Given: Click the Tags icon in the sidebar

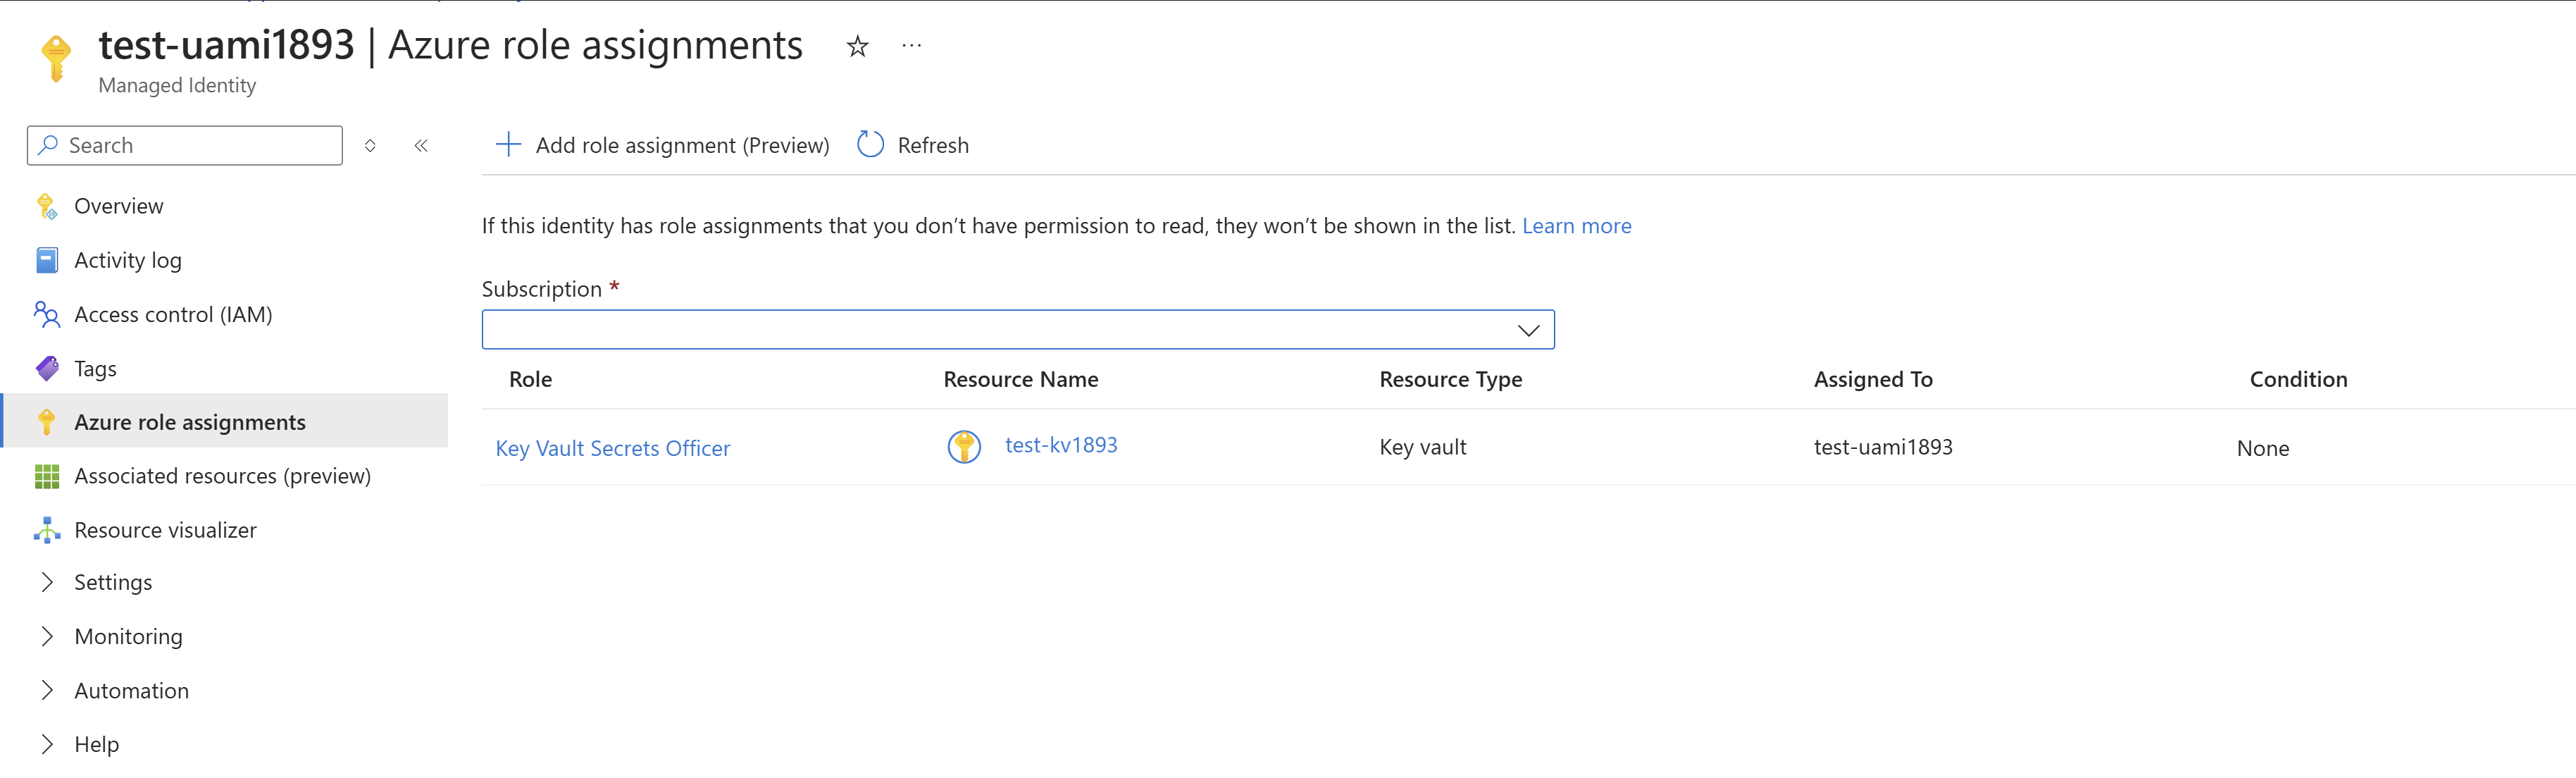Looking at the screenshot, I should [46, 367].
